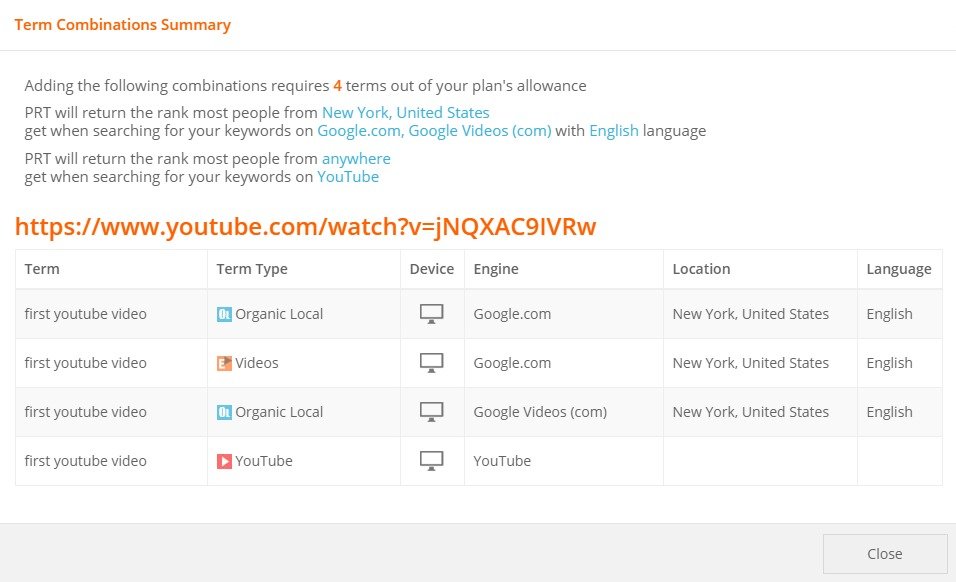
Task: Click the "Term Type" column header
Action: pyautogui.click(x=252, y=269)
